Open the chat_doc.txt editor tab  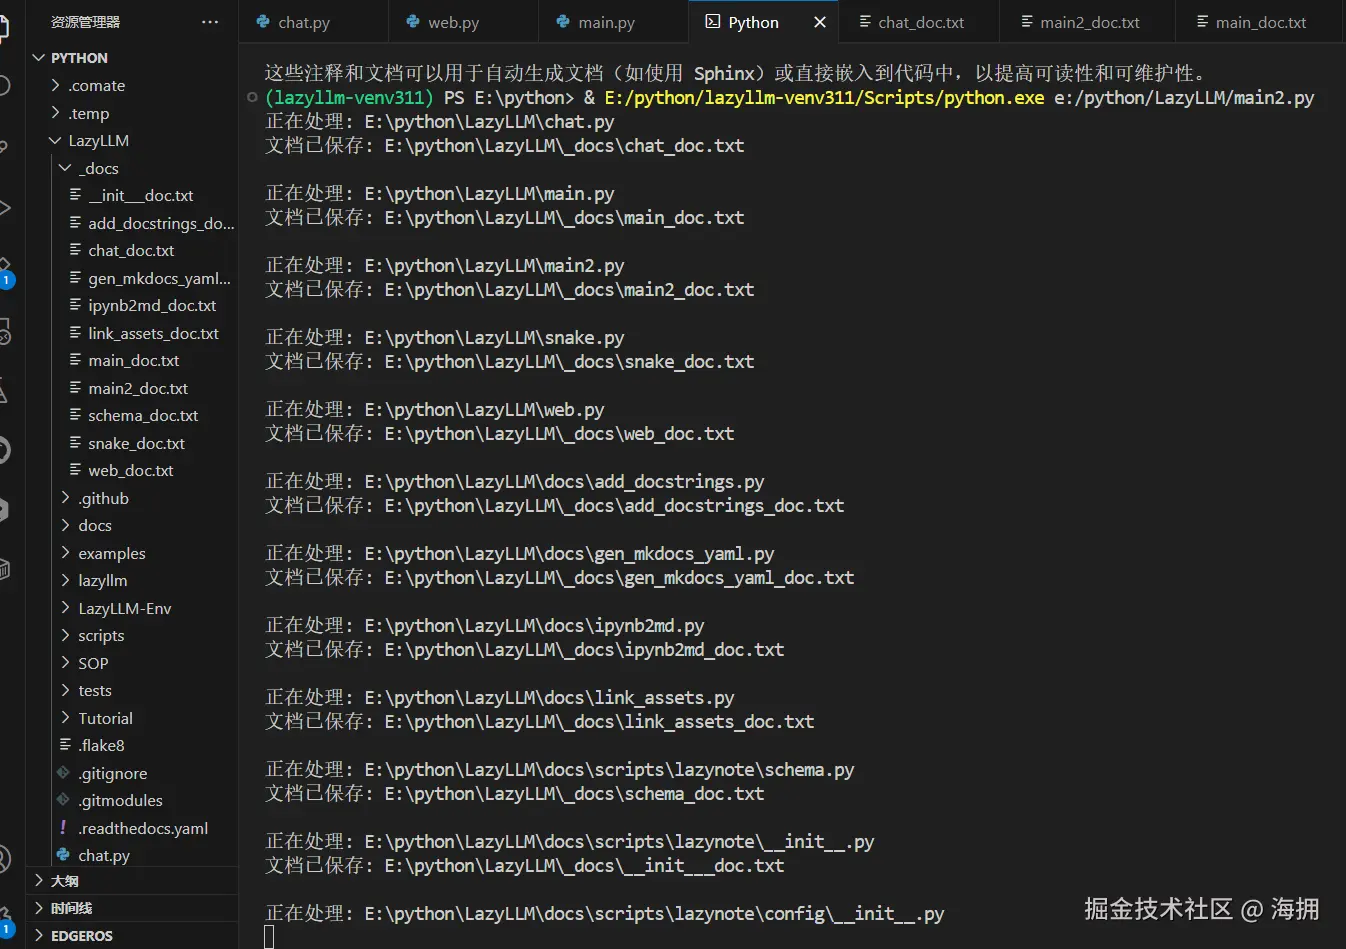tap(919, 21)
